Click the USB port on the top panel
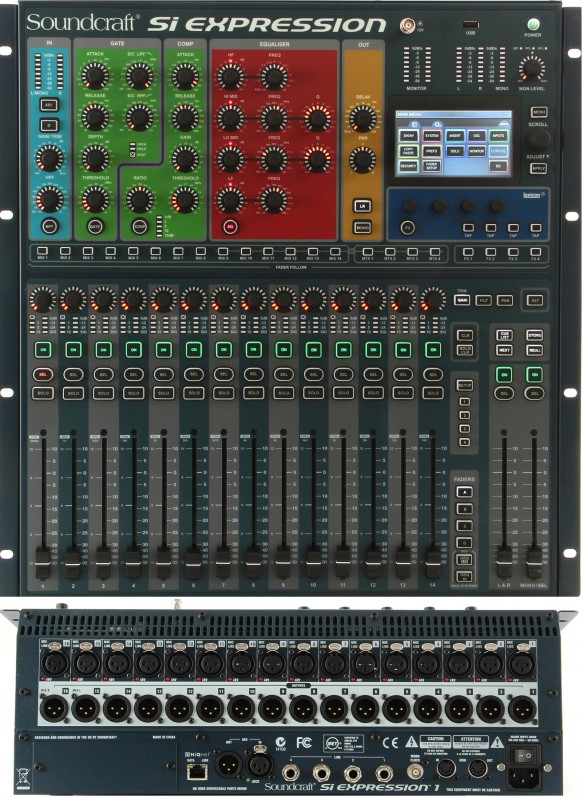The height and width of the screenshot is (800, 583). [x=470, y=24]
